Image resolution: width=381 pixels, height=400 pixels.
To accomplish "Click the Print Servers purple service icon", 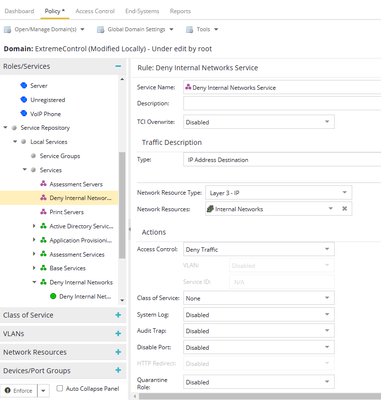I will pyautogui.click(x=43, y=212).
